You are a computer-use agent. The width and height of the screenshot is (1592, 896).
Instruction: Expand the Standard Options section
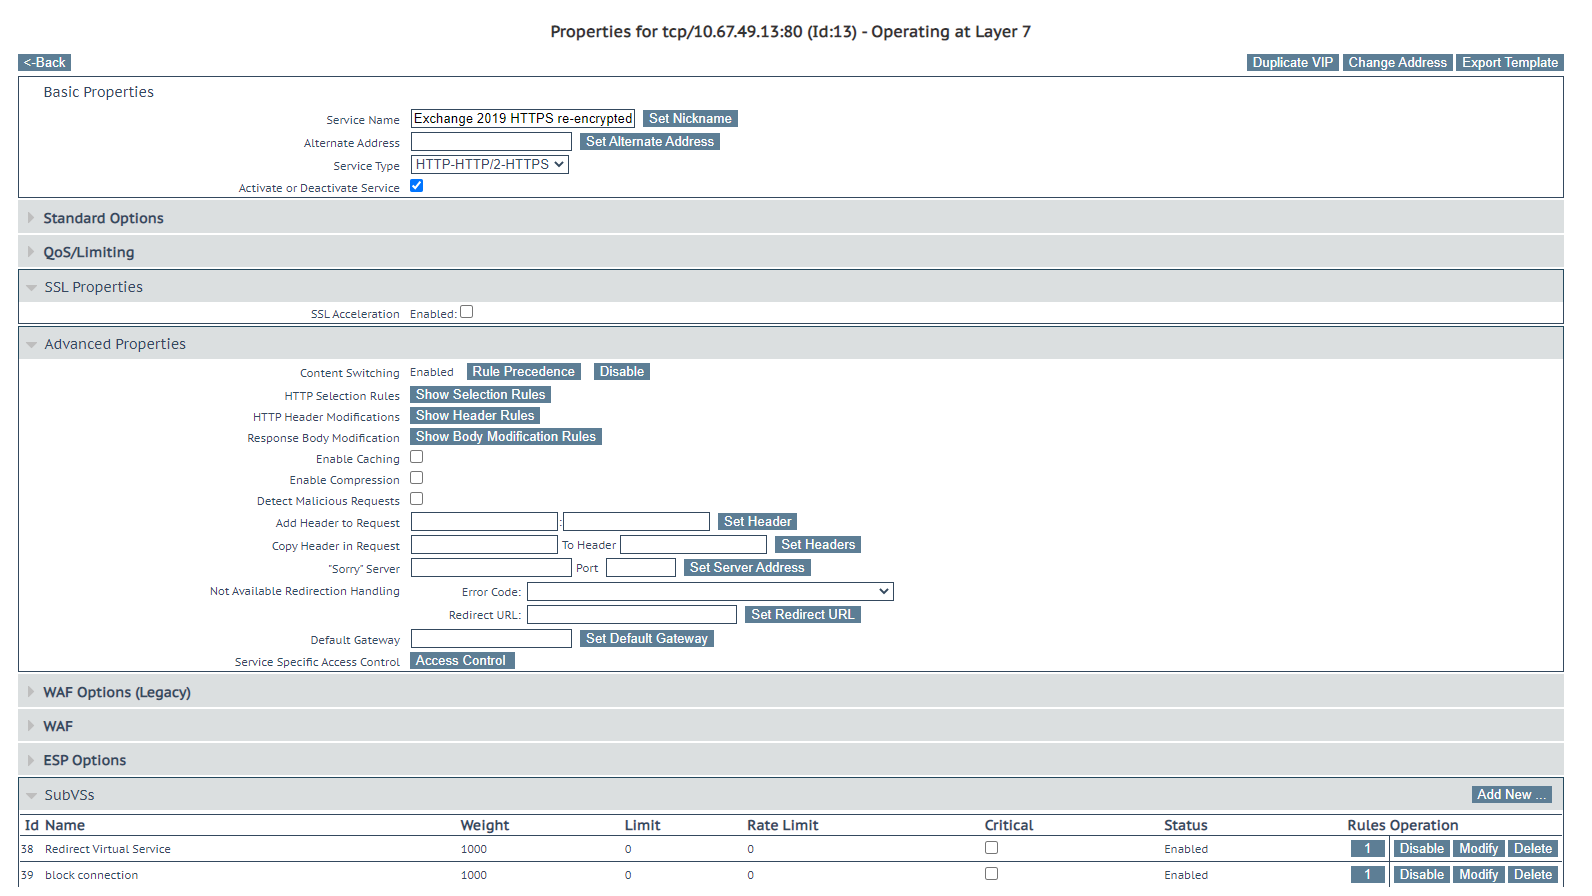tap(790, 218)
